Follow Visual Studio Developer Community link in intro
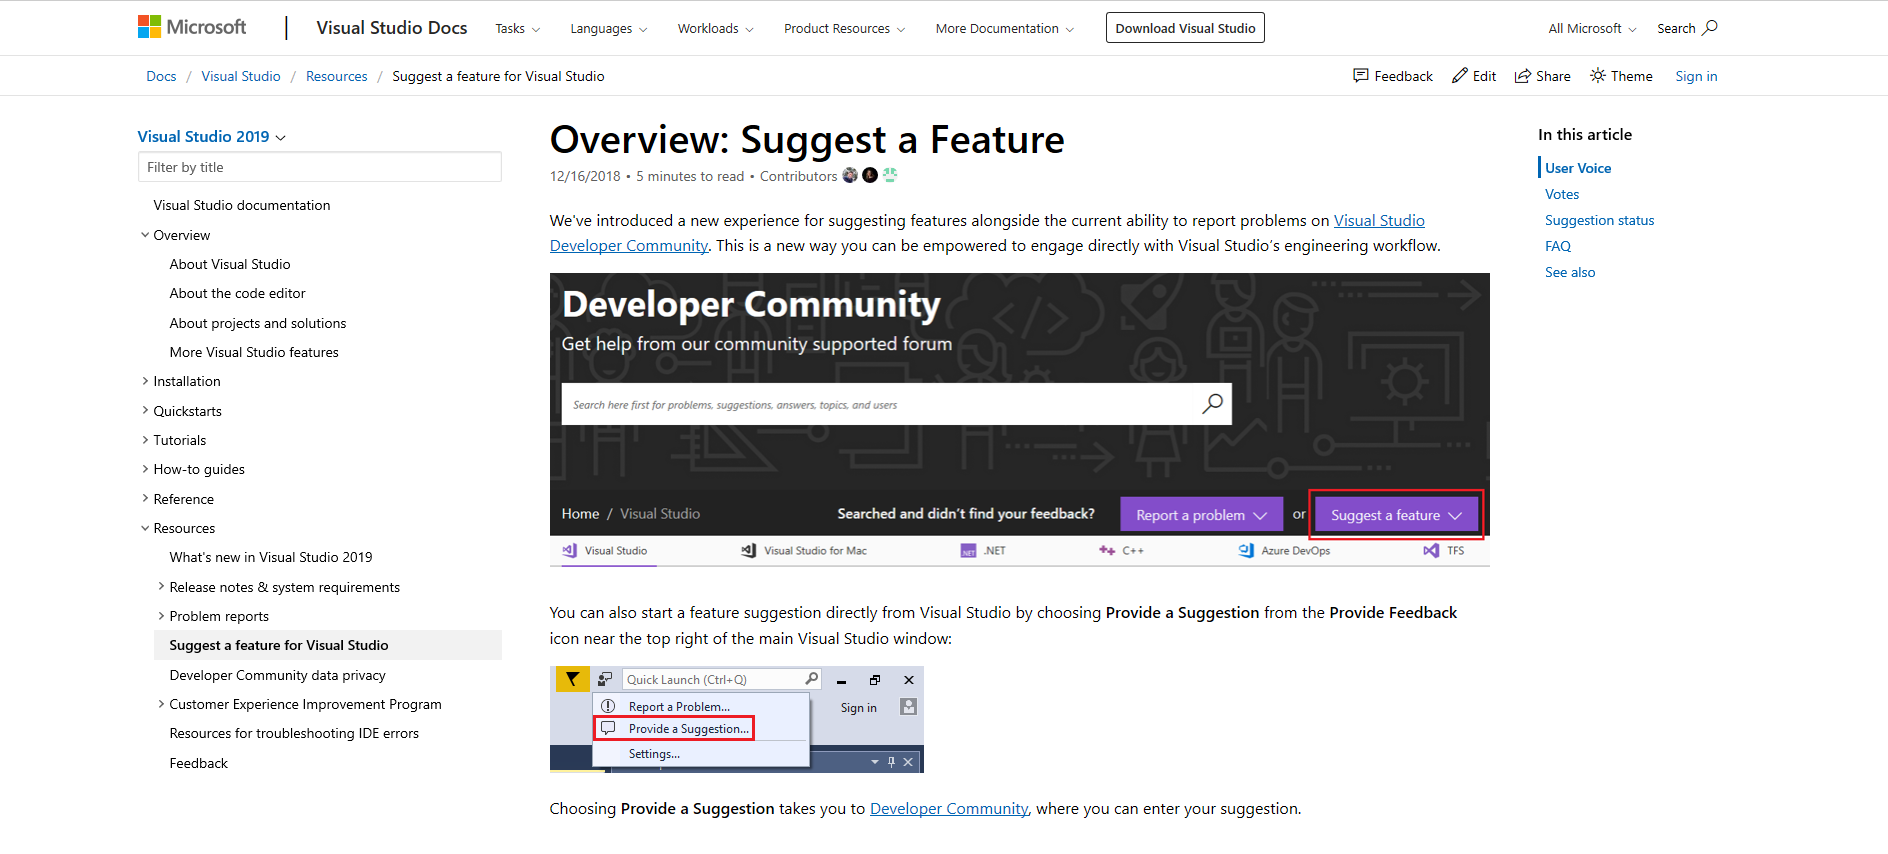Image resolution: width=1888 pixels, height=854 pixels. [1379, 220]
